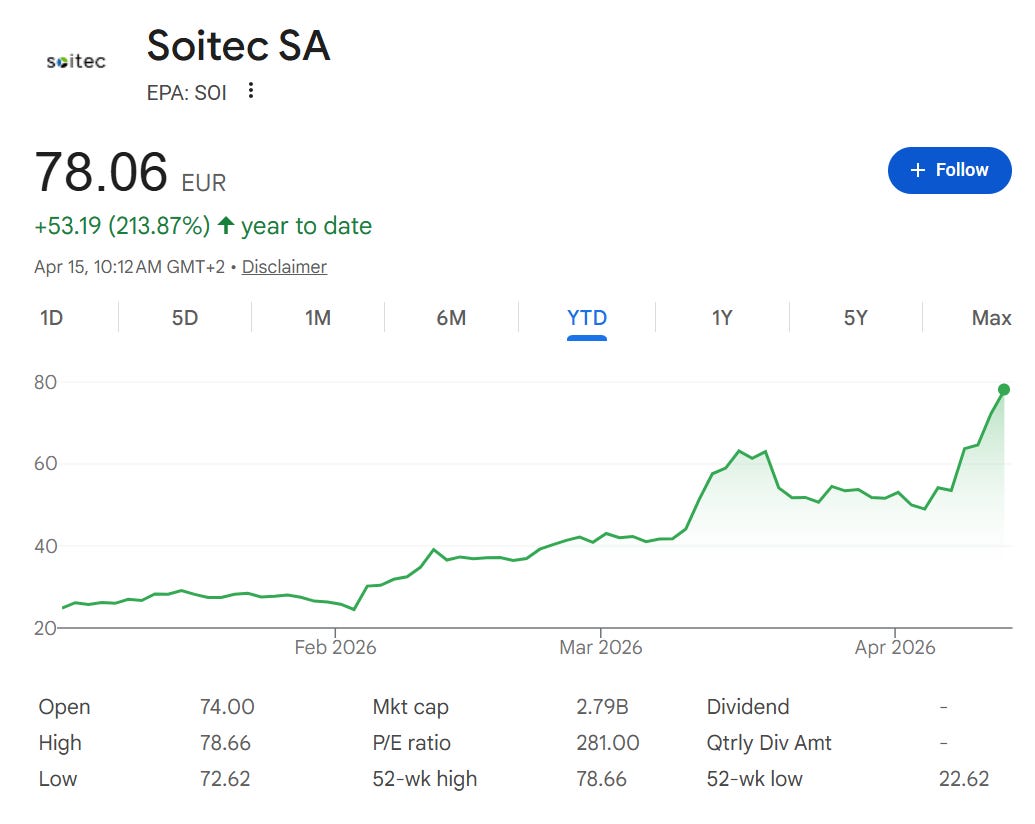Click the P/E ratio value 281.00
This screenshot has height=824, width=1035.
[607, 743]
